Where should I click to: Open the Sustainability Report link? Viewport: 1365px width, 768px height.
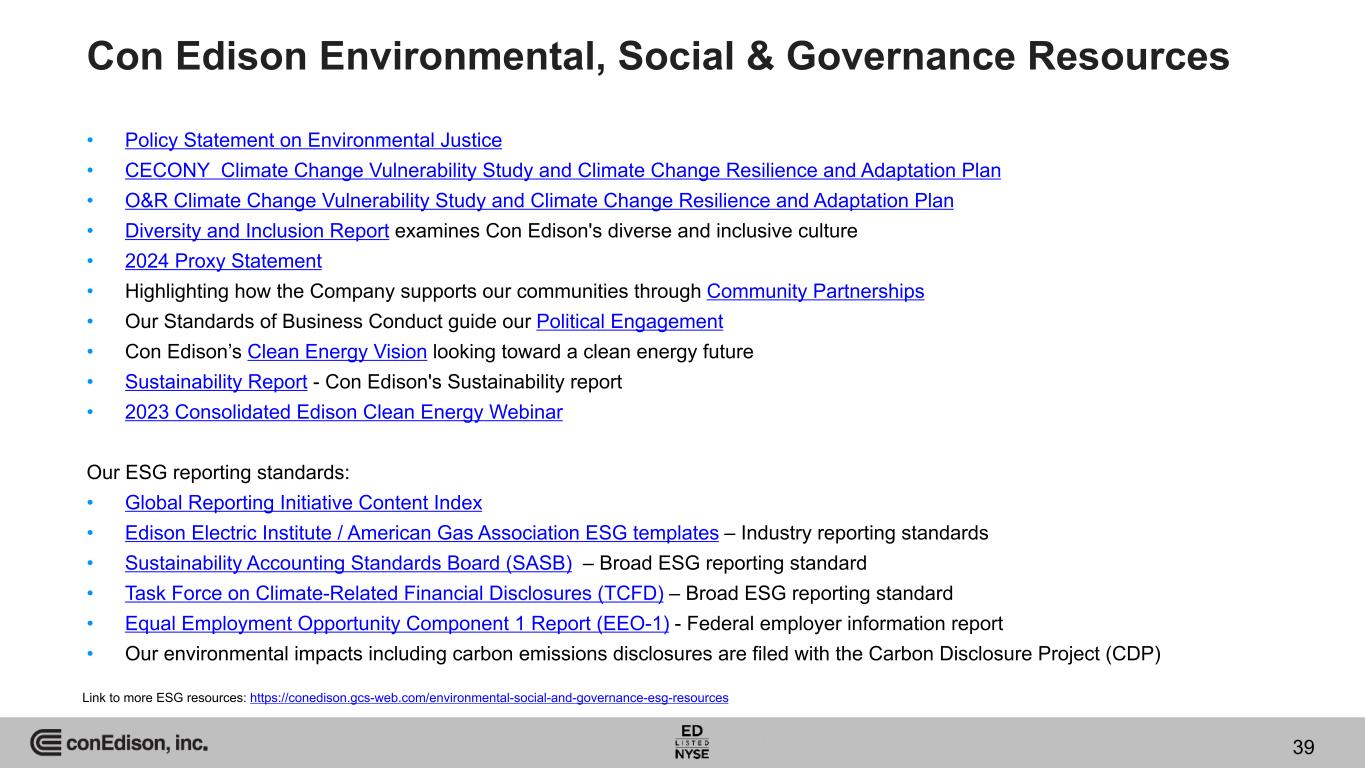click(216, 382)
